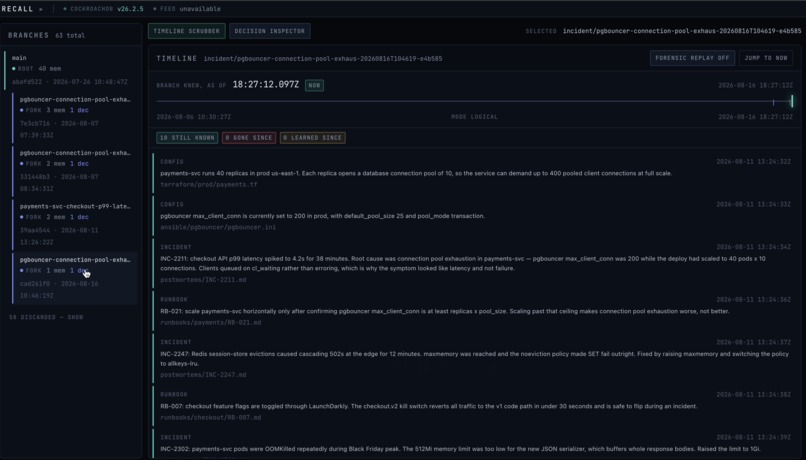Click the INC-2302 OOMKilled incident entry

(x=476, y=445)
